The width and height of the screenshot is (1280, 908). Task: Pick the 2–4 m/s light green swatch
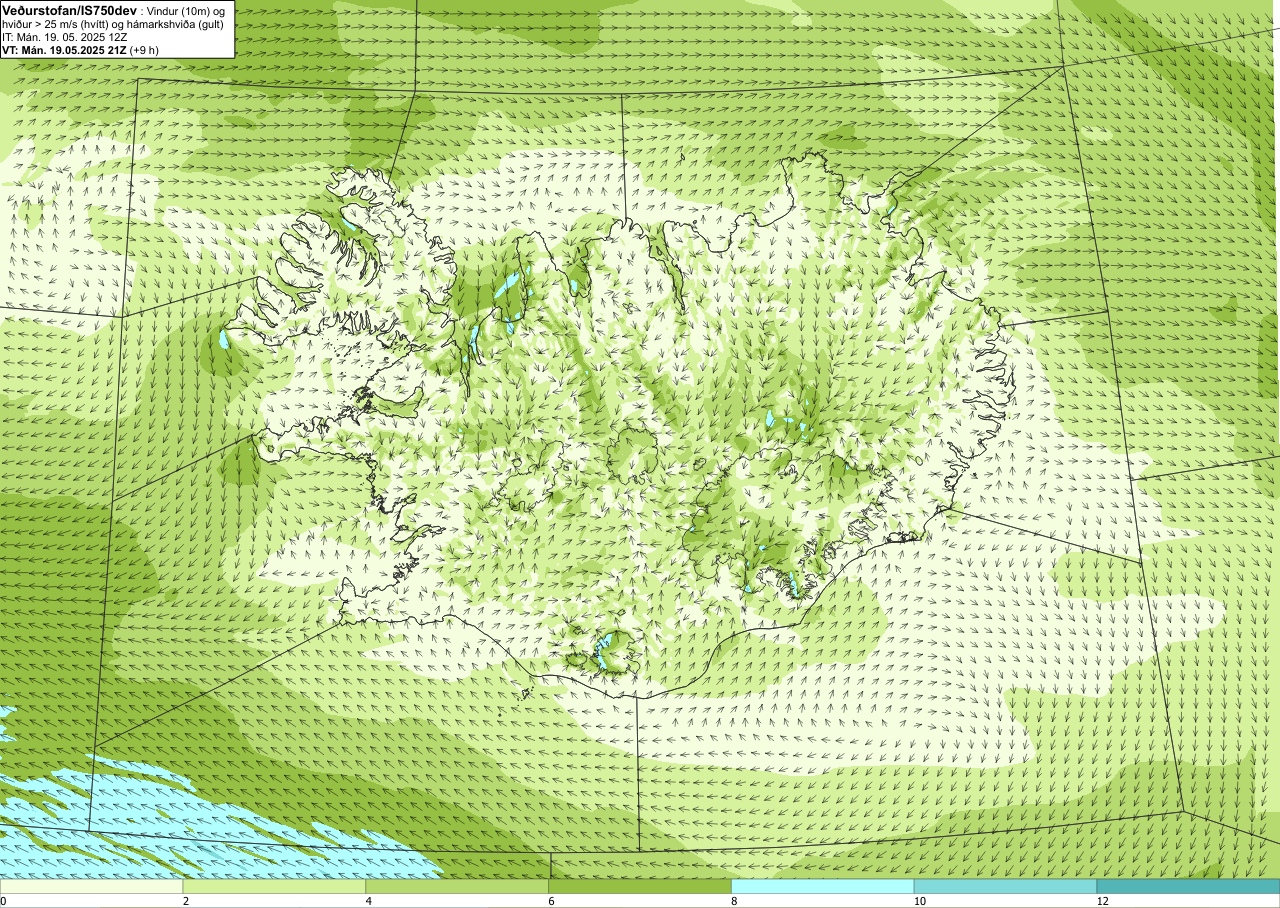(274, 886)
